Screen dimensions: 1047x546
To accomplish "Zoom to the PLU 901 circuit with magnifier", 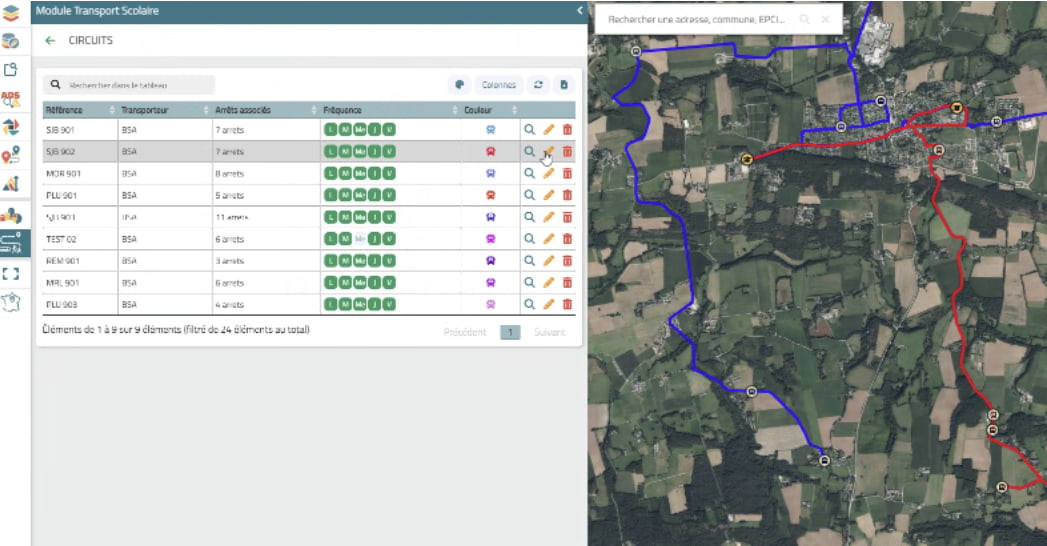I will click(x=529, y=195).
